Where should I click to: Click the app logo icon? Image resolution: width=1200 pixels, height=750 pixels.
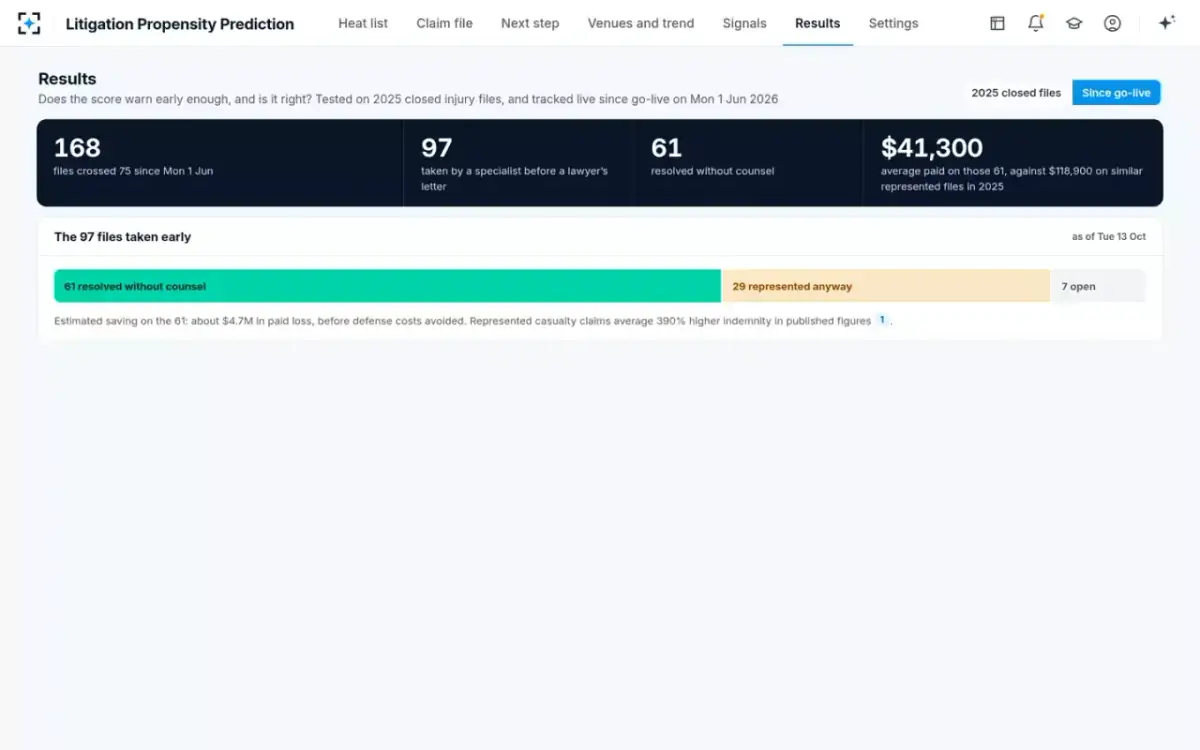point(29,23)
